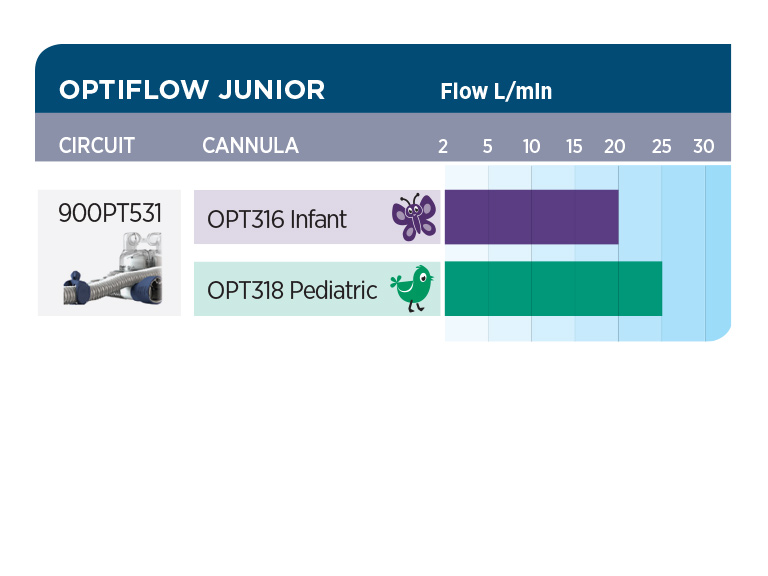Select the OPT318 Pediatric cannula label
The width and height of the screenshot is (768, 576).
pos(292,290)
